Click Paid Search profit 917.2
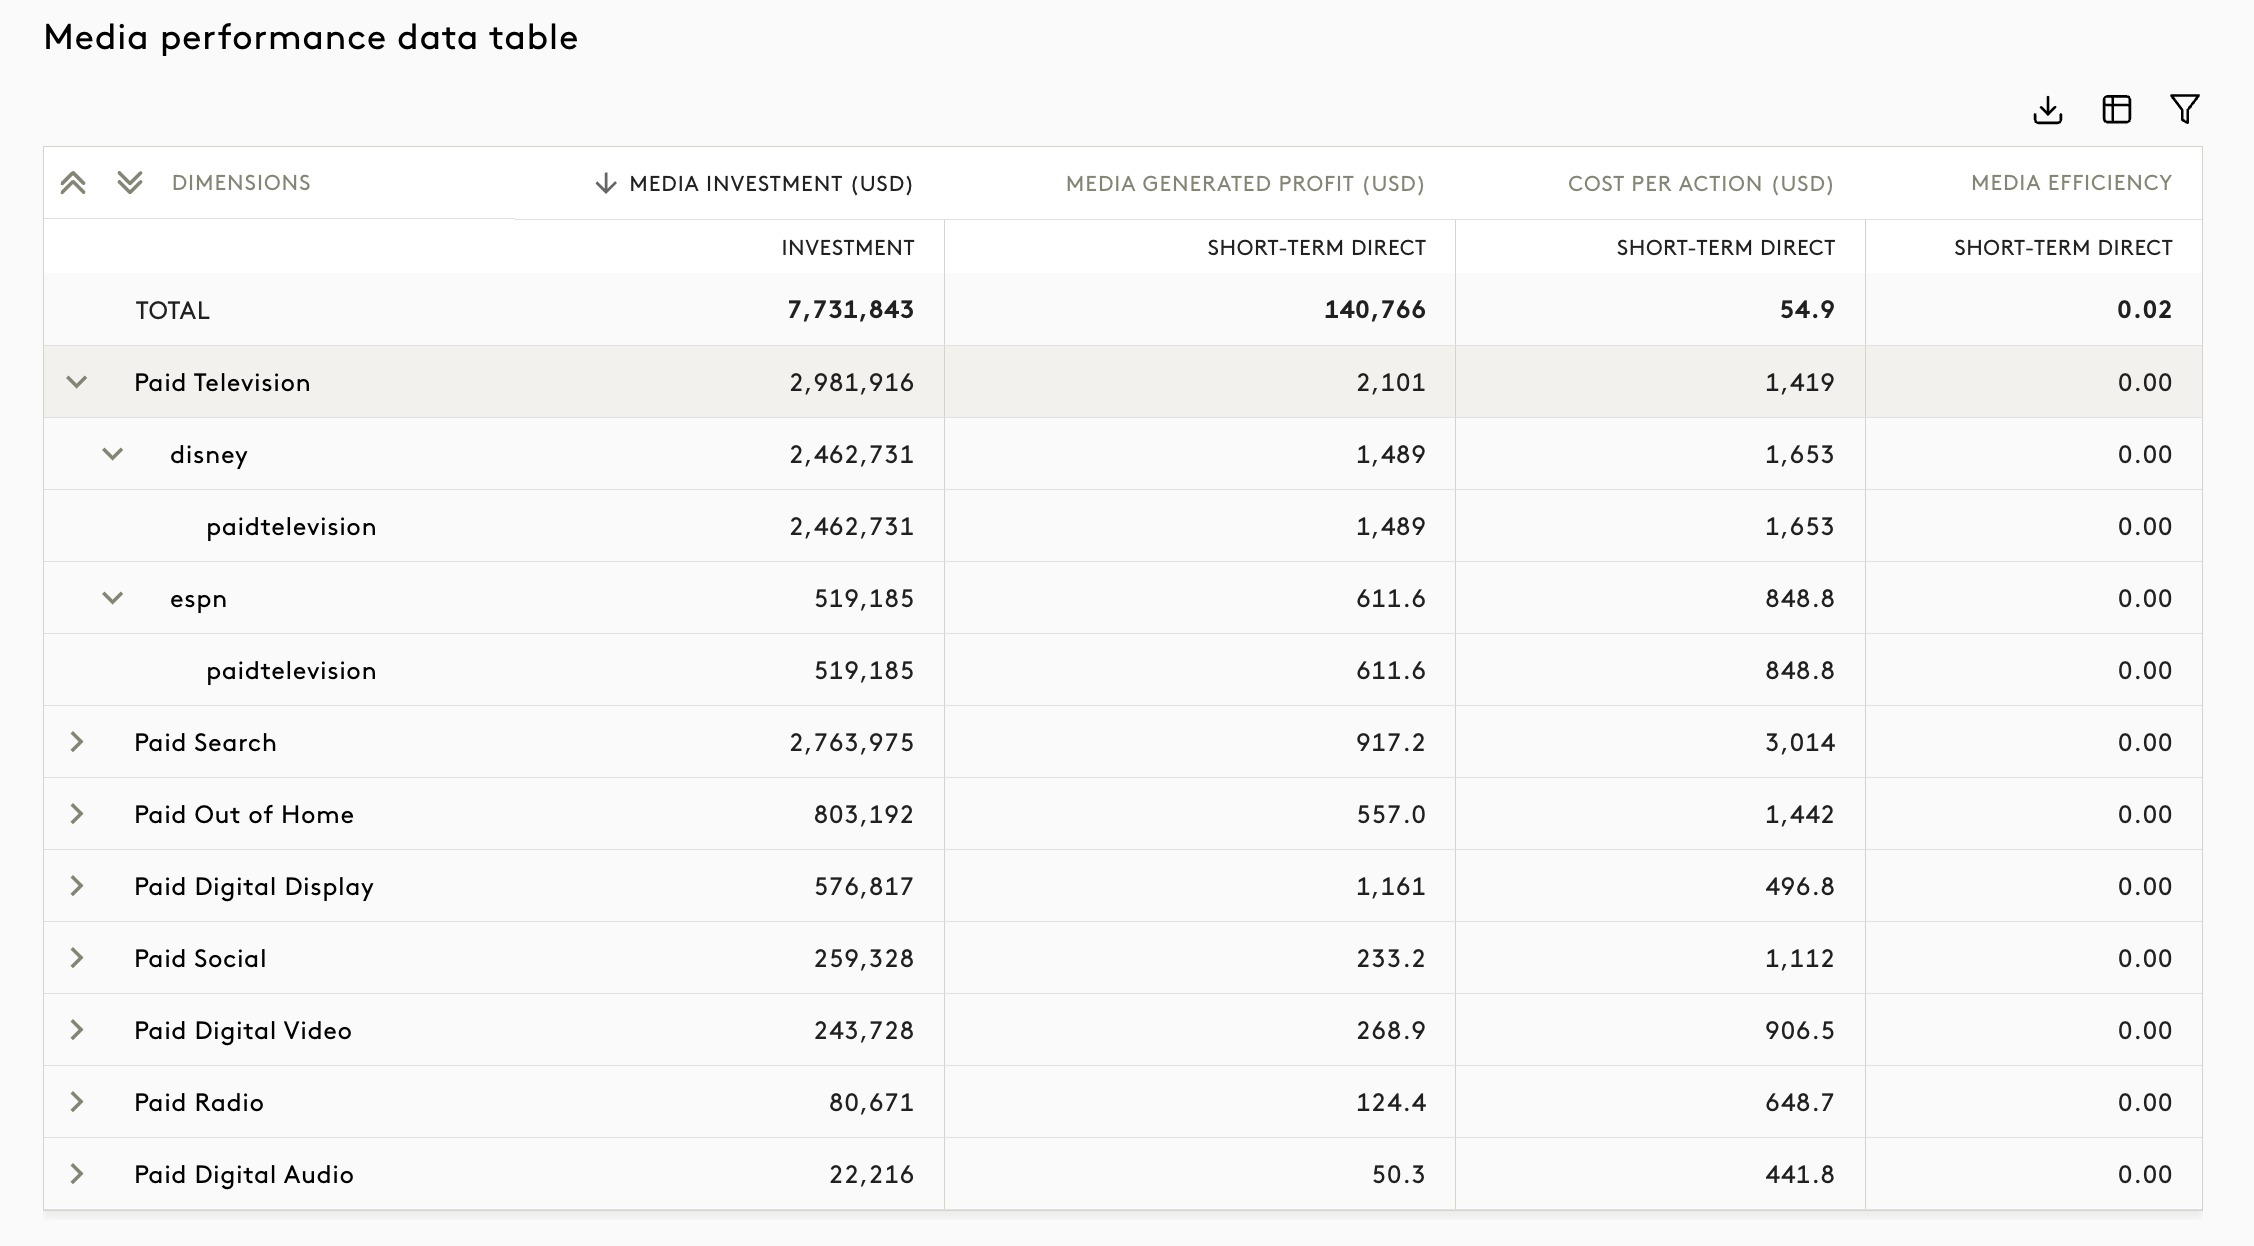2254x1246 pixels. tap(1390, 742)
